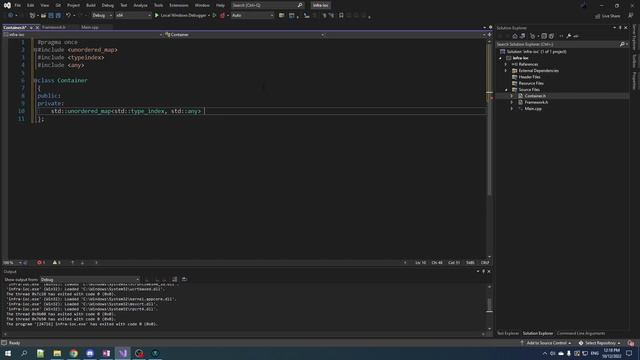Open the infra-ioc project scope dropdown
Screen dimensions: 640x360
point(83,35)
